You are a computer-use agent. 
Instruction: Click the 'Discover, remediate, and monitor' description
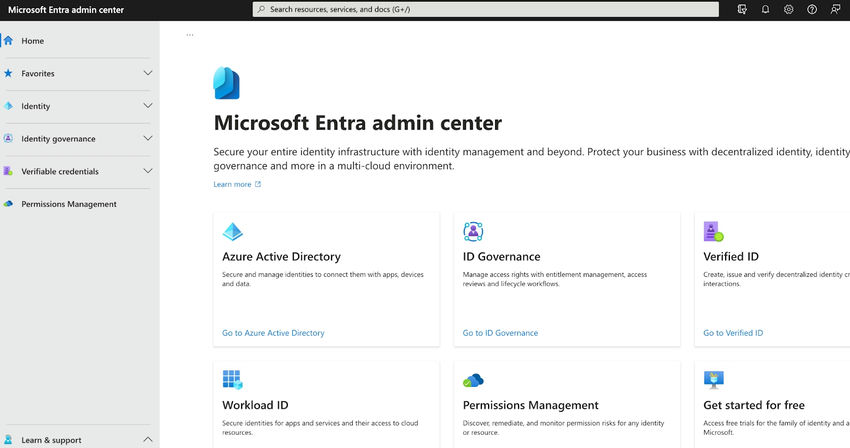[x=563, y=427]
